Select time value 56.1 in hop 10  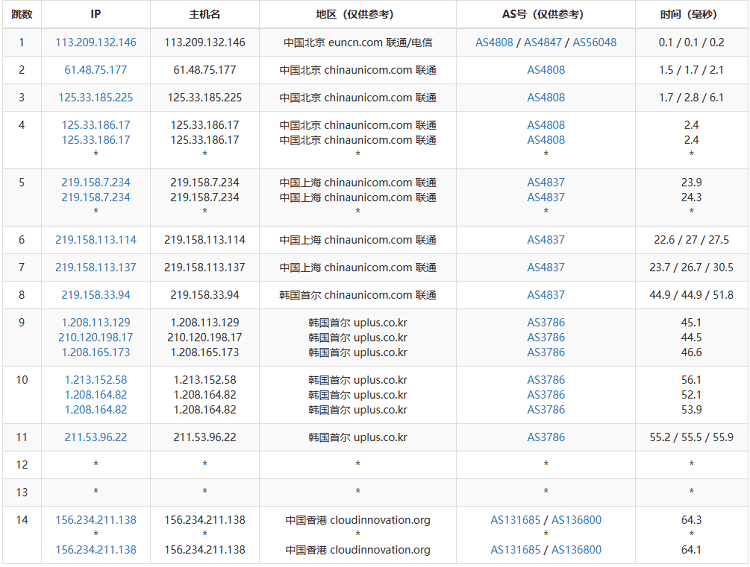click(x=692, y=380)
